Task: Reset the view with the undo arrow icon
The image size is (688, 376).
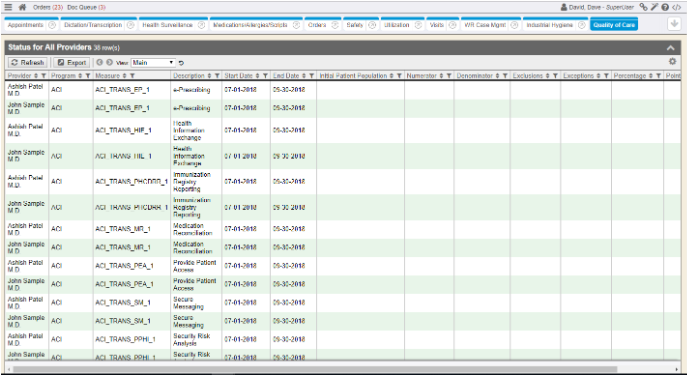Action: pyautogui.click(x=181, y=63)
